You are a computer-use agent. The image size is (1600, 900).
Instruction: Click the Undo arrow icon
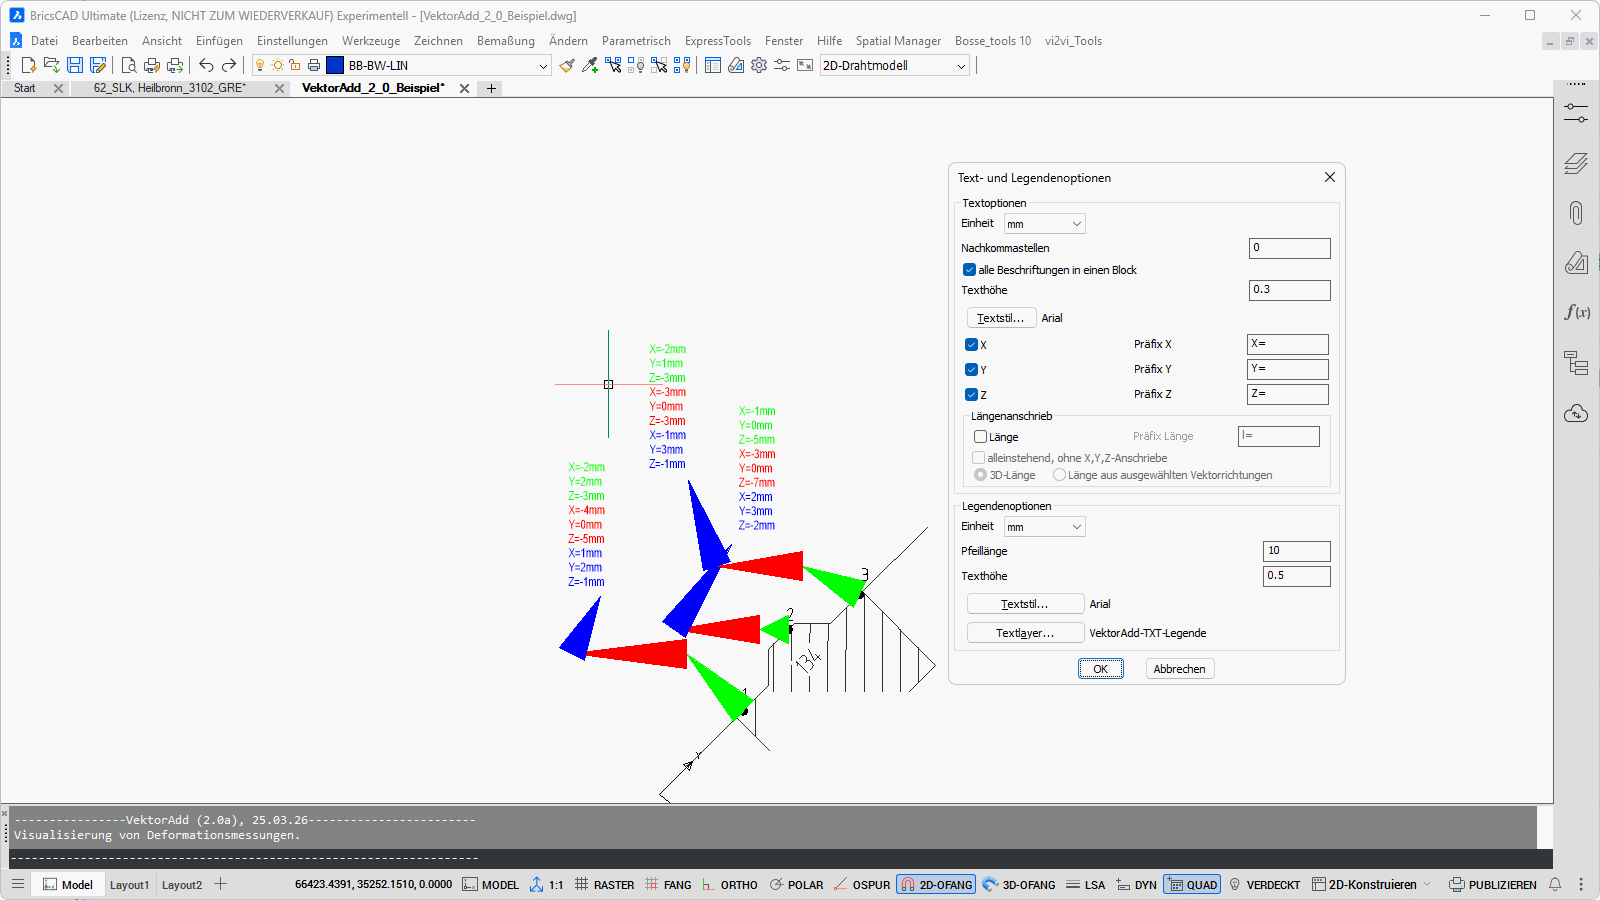coord(206,65)
